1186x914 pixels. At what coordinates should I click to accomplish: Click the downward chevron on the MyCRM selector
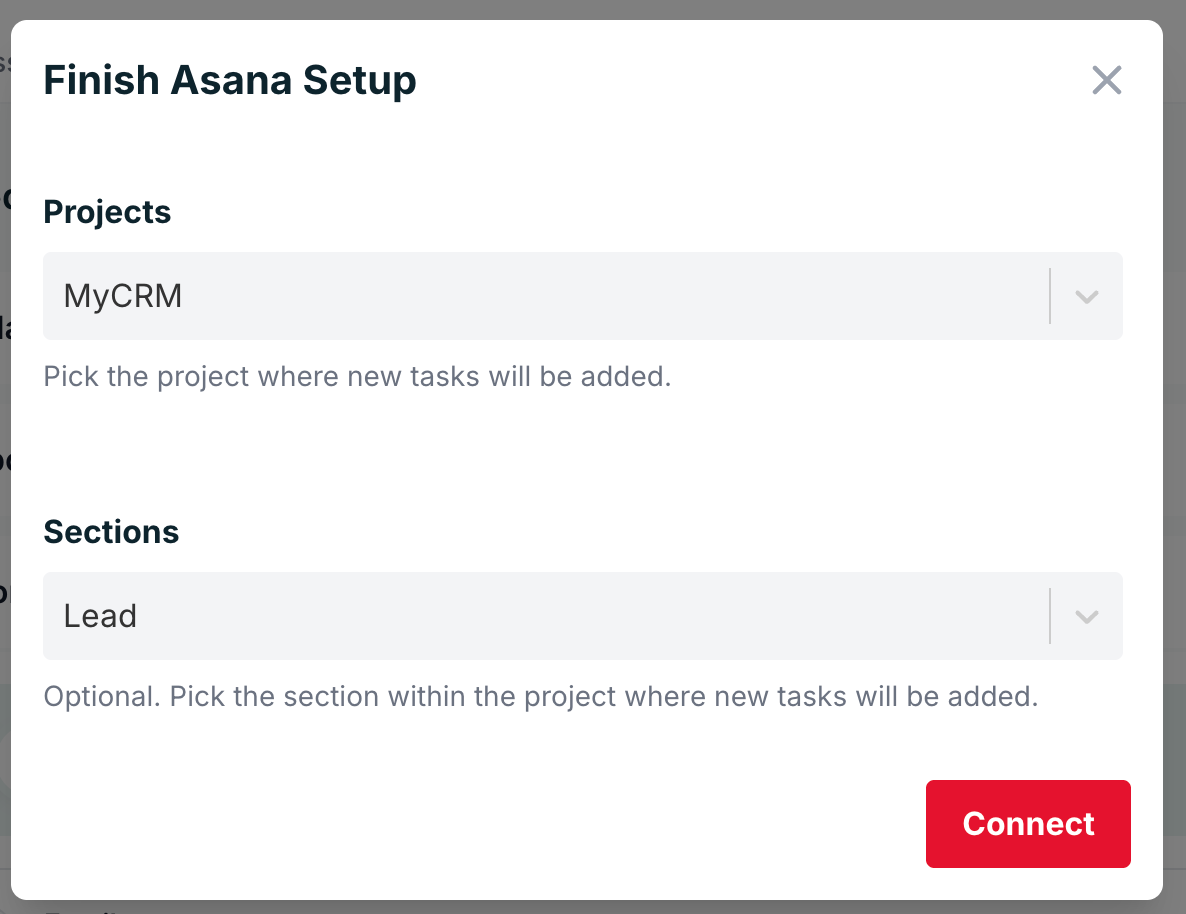click(x=1086, y=296)
